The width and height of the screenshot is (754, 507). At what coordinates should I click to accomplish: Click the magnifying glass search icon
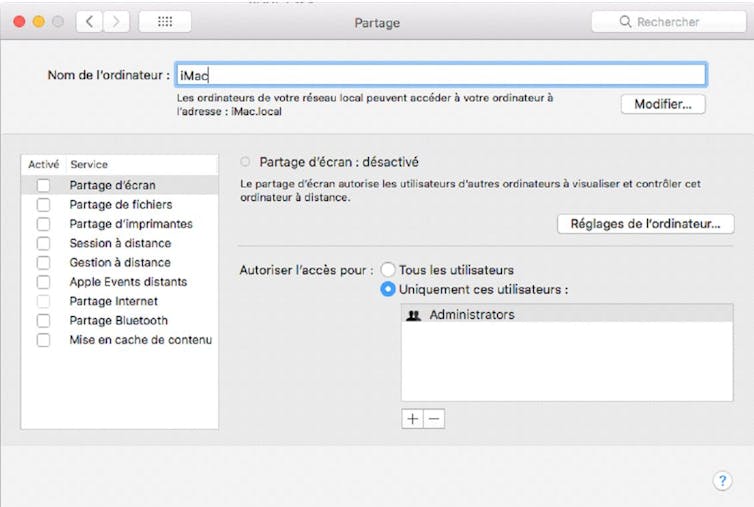(x=626, y=21)
